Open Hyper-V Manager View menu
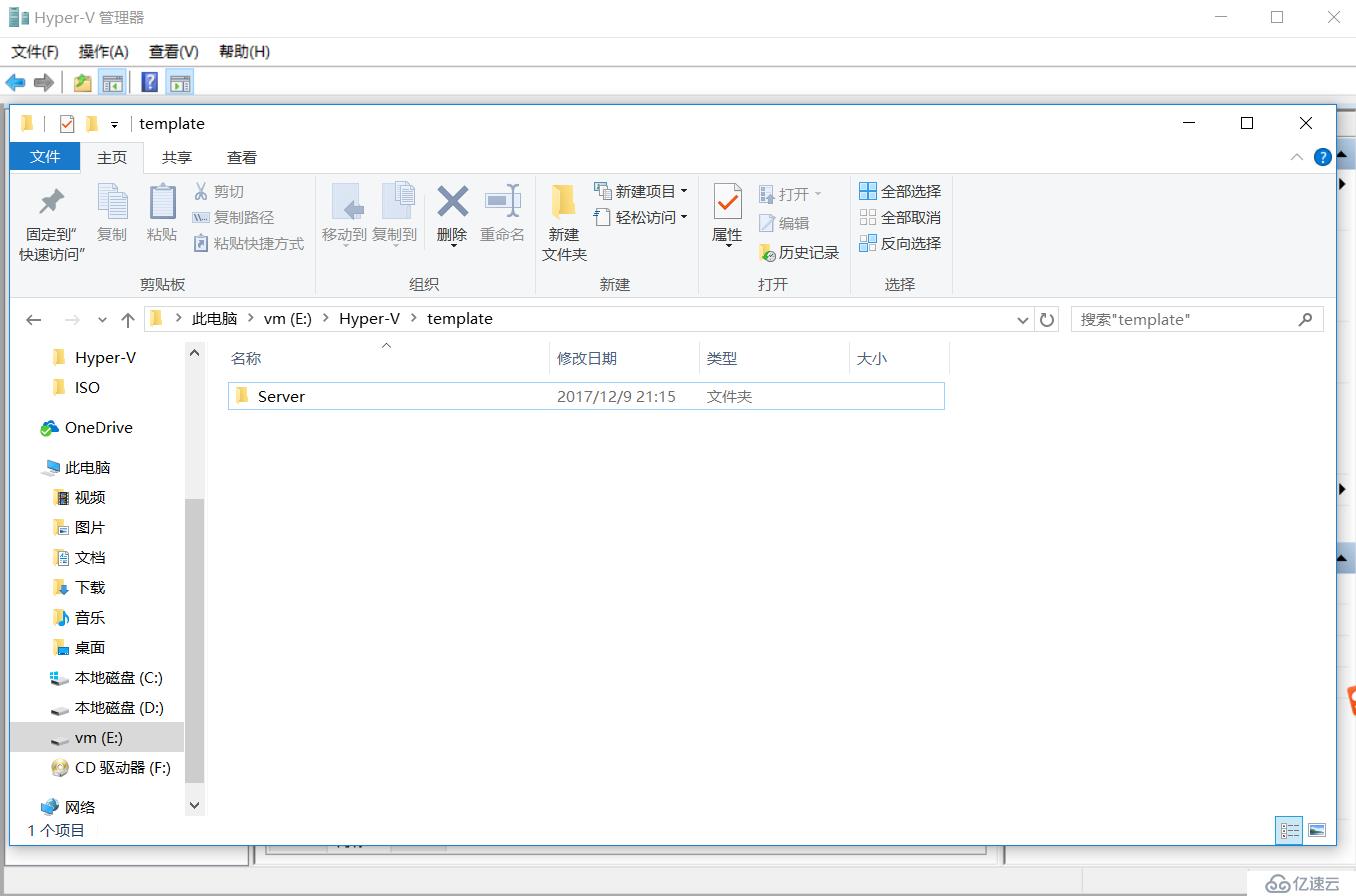The height and width of the screenshot is (896, 1356). pos(174,51)
